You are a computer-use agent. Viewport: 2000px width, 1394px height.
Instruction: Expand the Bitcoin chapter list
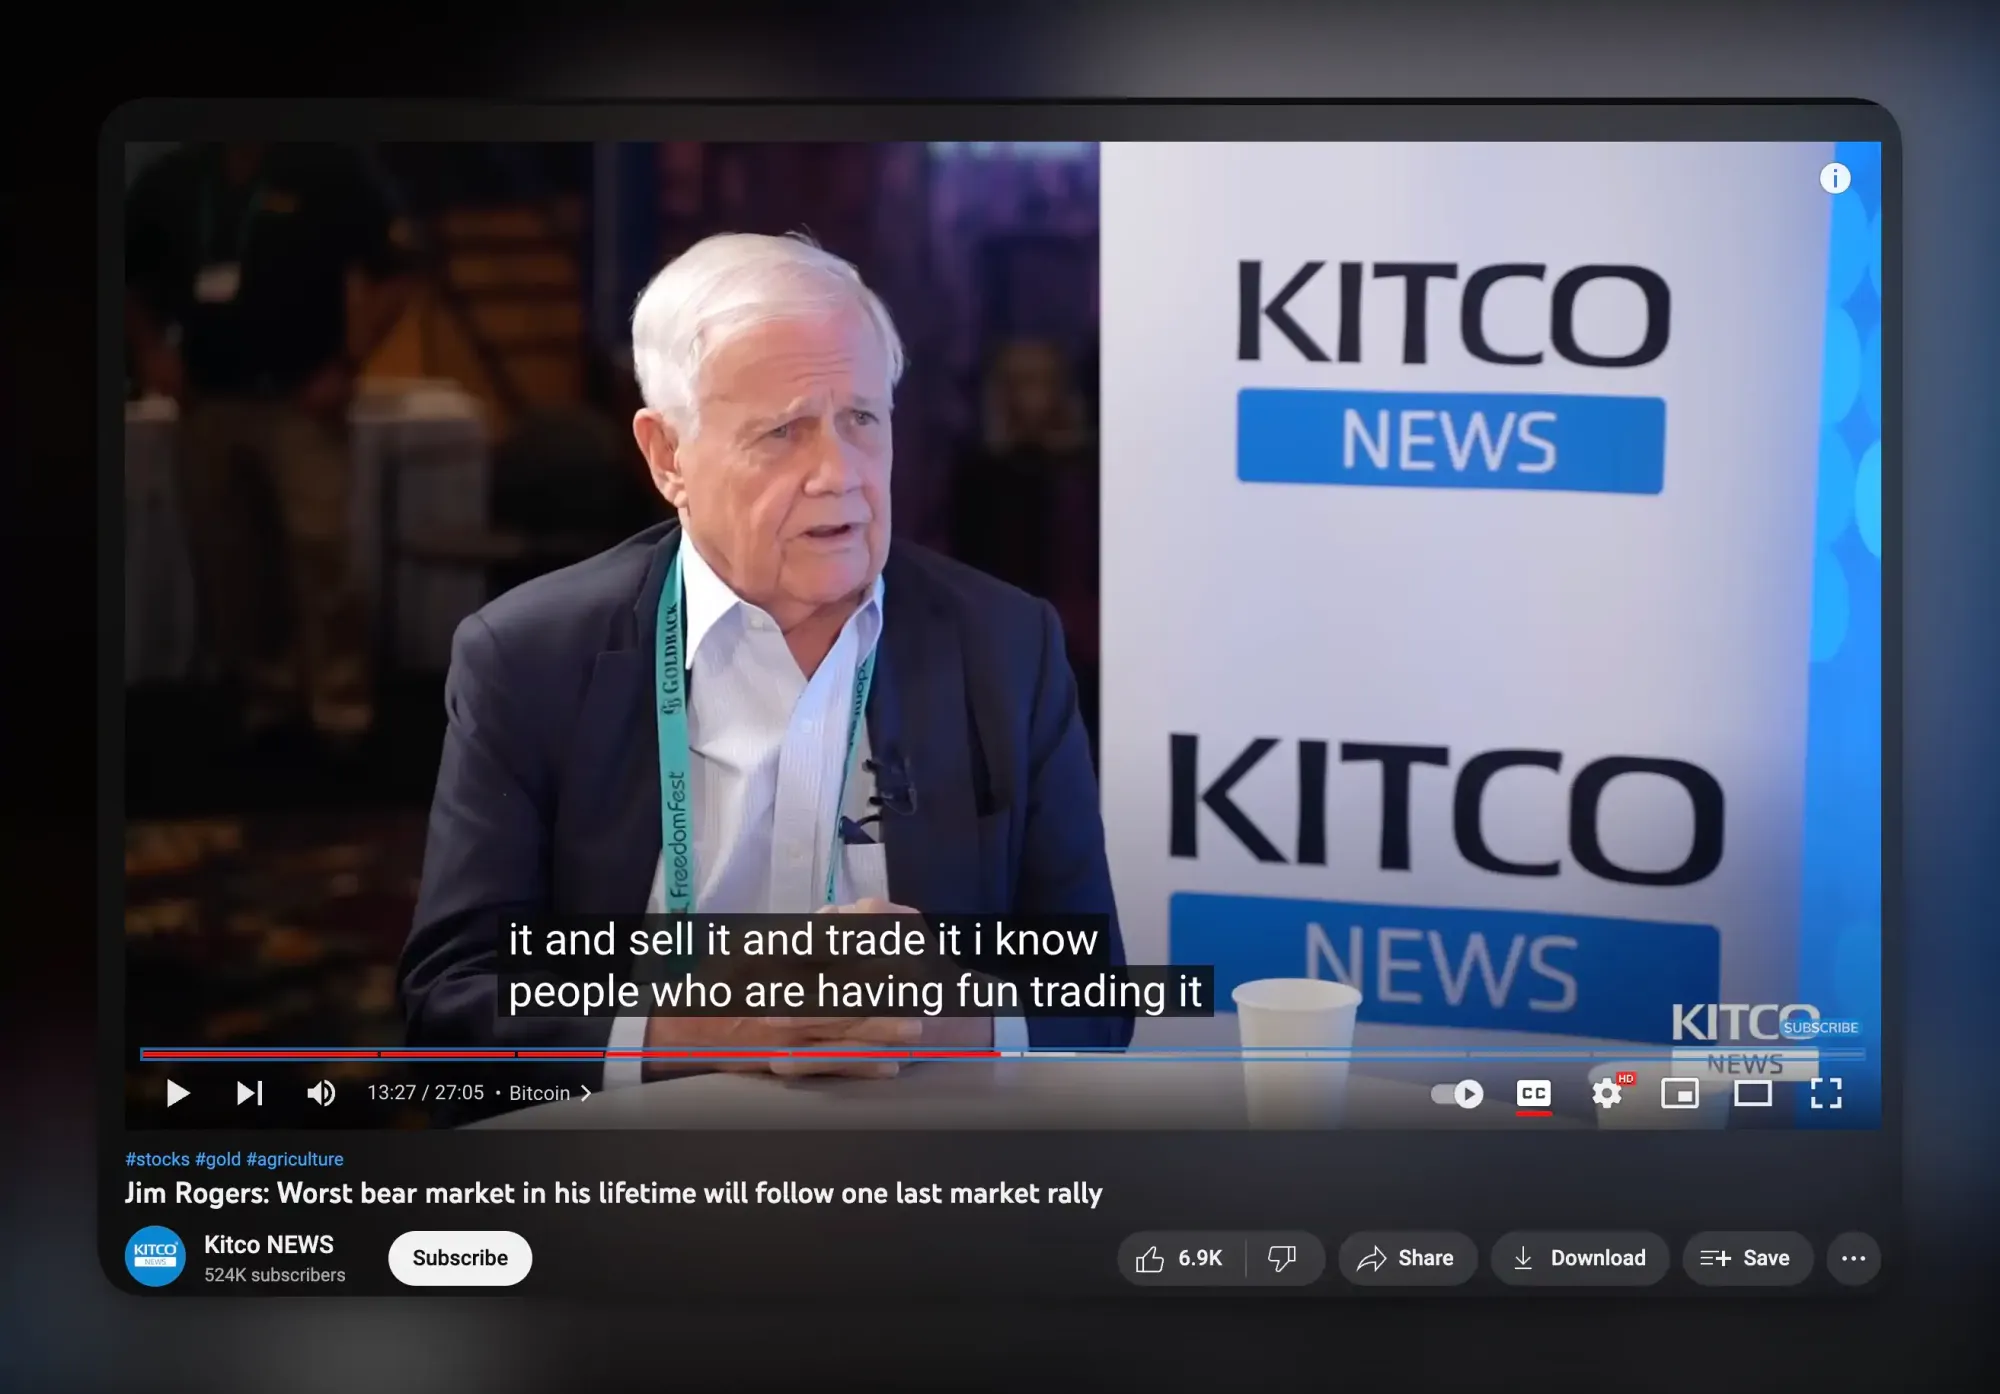551,1093
